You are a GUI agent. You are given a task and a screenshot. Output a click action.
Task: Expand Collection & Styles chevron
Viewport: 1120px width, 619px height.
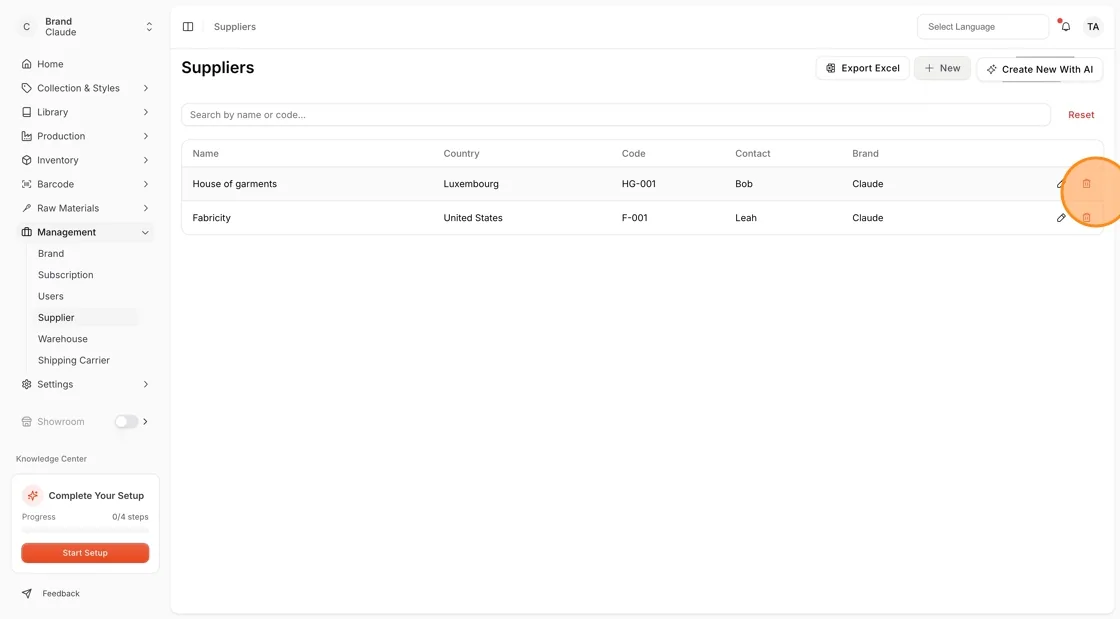146,89
